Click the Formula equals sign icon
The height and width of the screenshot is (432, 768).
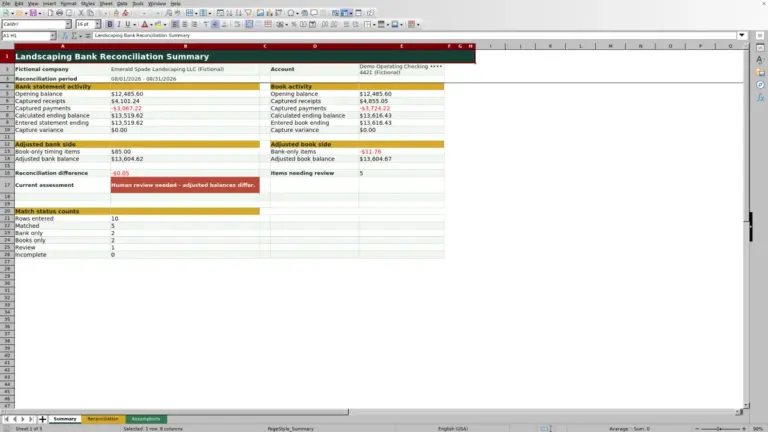click(88, 36)
